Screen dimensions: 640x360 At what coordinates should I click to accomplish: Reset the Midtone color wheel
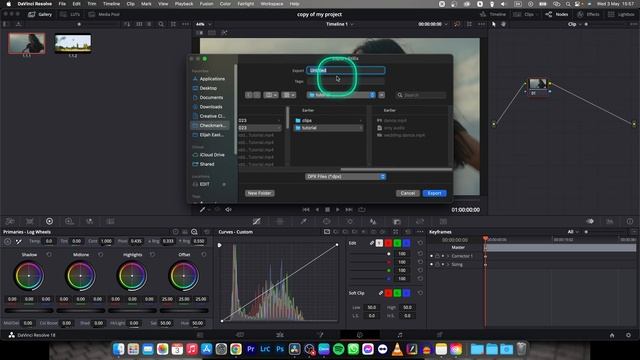pyautogui.click(x=100, y=254)
